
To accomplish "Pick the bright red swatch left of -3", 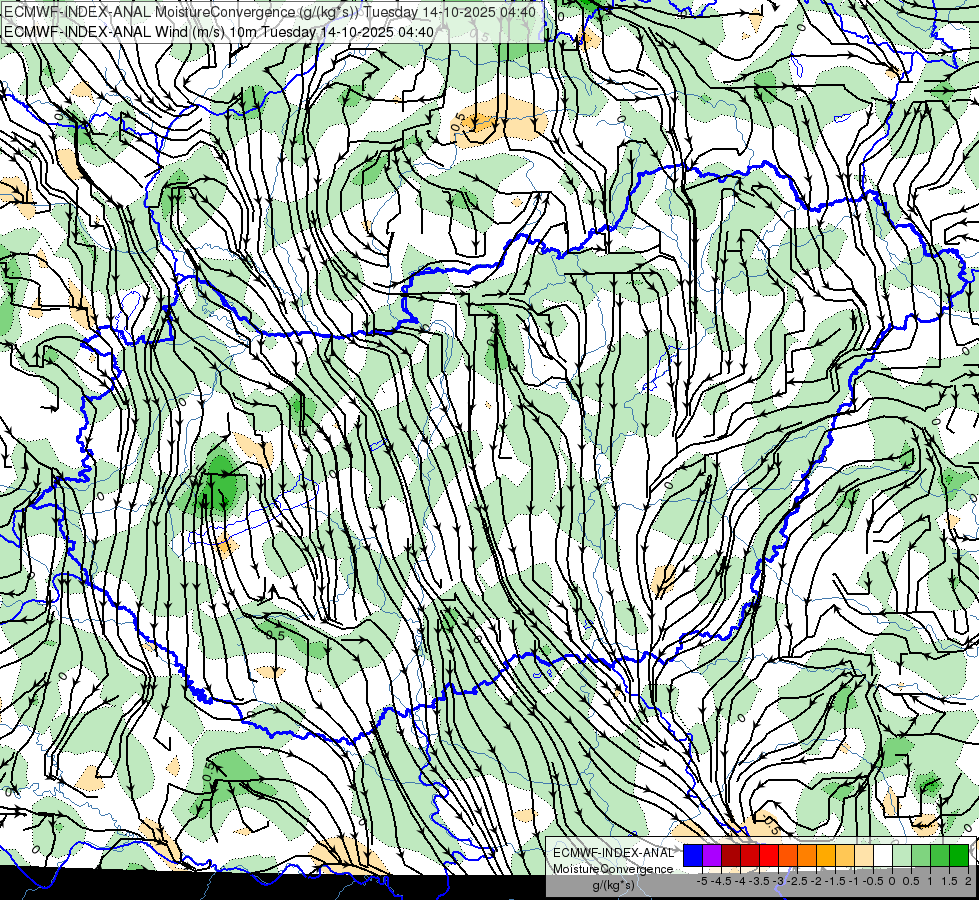I will 769,855.
